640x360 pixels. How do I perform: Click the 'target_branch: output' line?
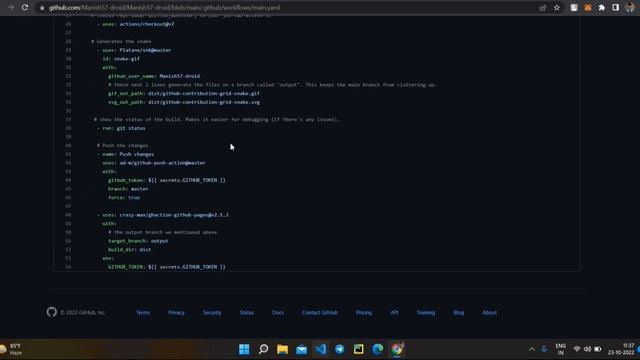pos(138,241)
